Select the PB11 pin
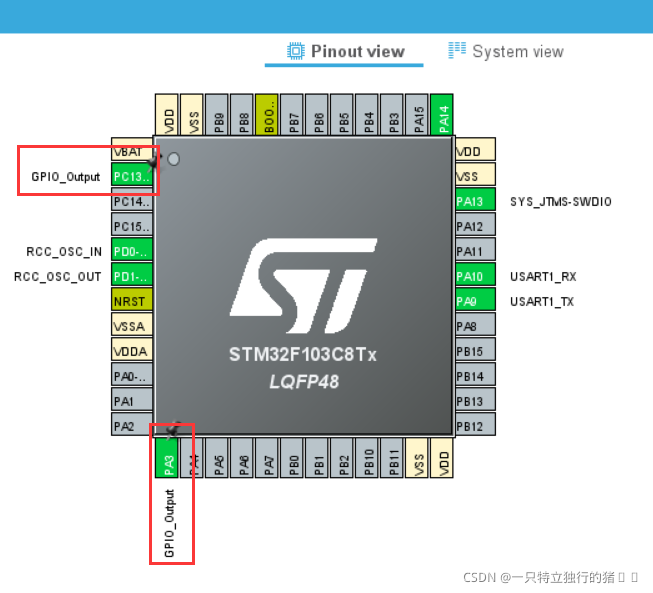The height and width of the screenshot is (593, 653). click(391, 458)
